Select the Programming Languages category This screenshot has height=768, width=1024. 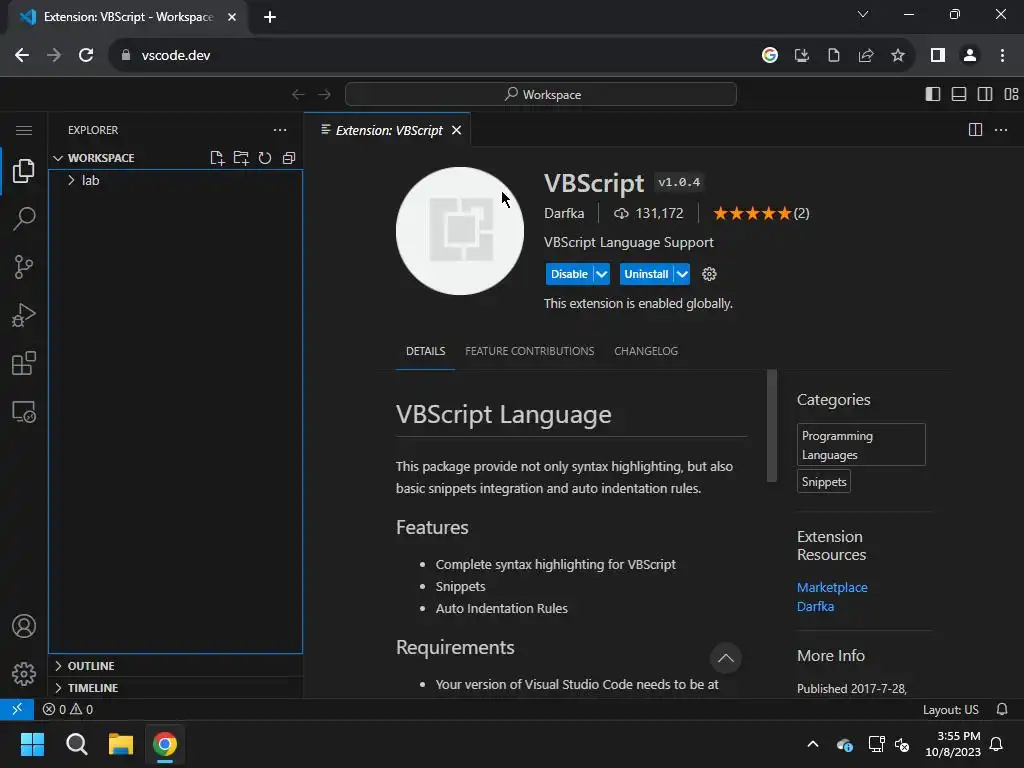(861, 445)
